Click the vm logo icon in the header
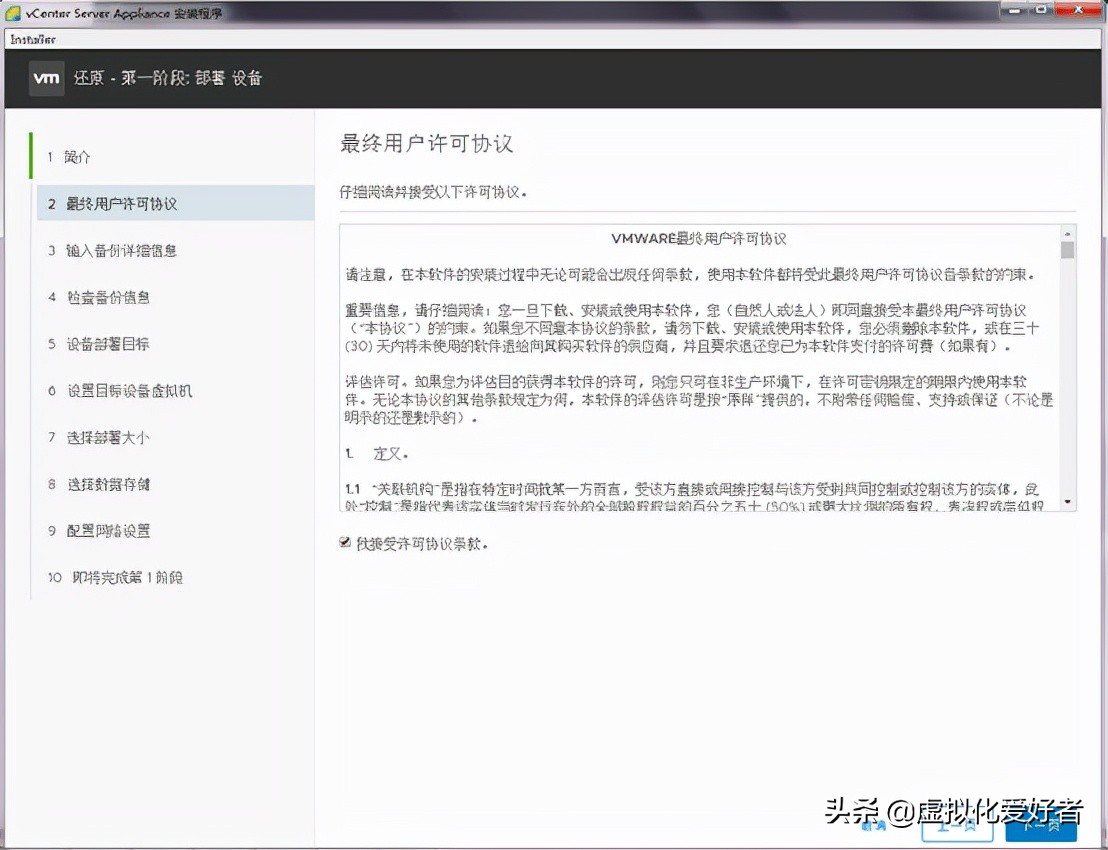 click(x=46, y=77)
